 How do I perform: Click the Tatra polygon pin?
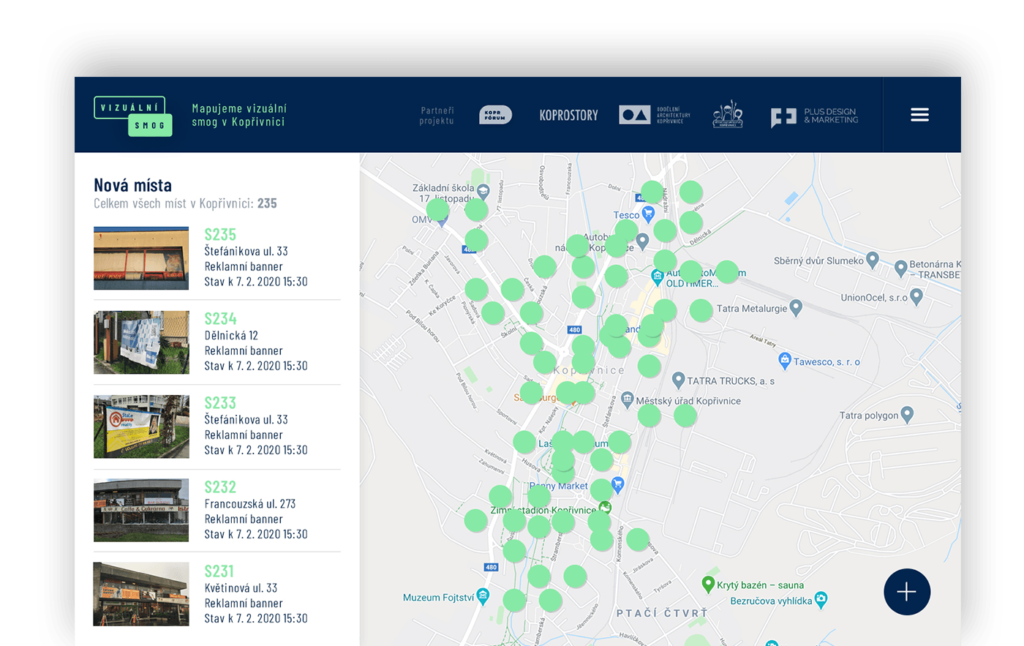906,413
